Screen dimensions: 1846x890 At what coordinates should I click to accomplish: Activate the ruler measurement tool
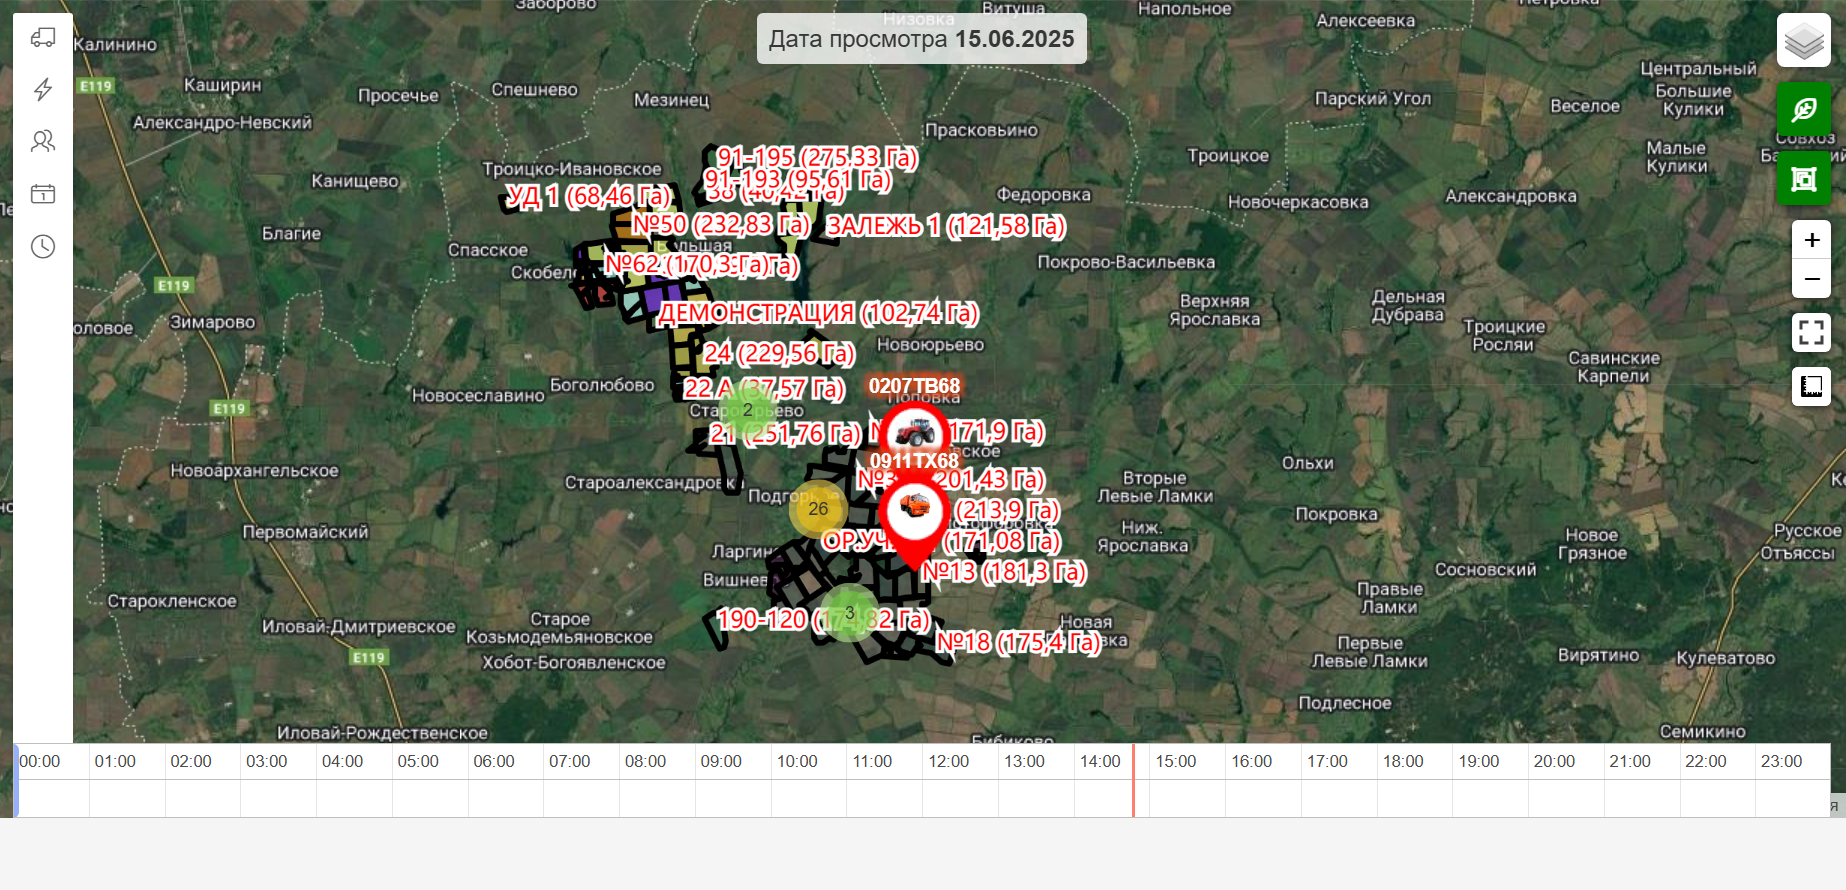(x=1811, y=386)
